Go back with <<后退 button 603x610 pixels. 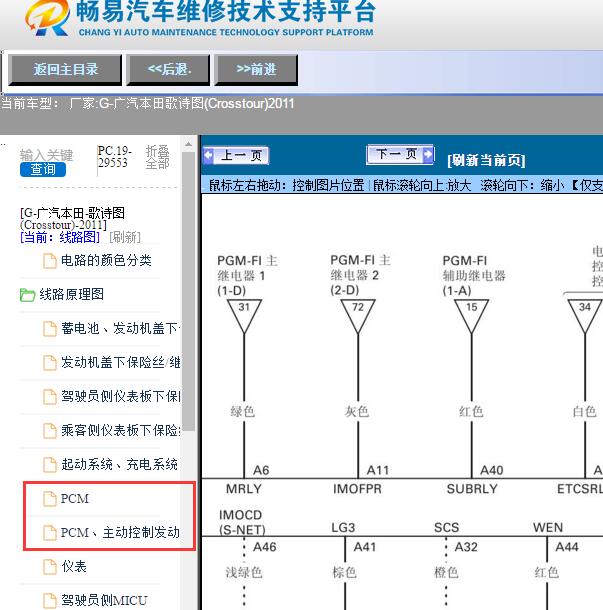click(168, 70)
